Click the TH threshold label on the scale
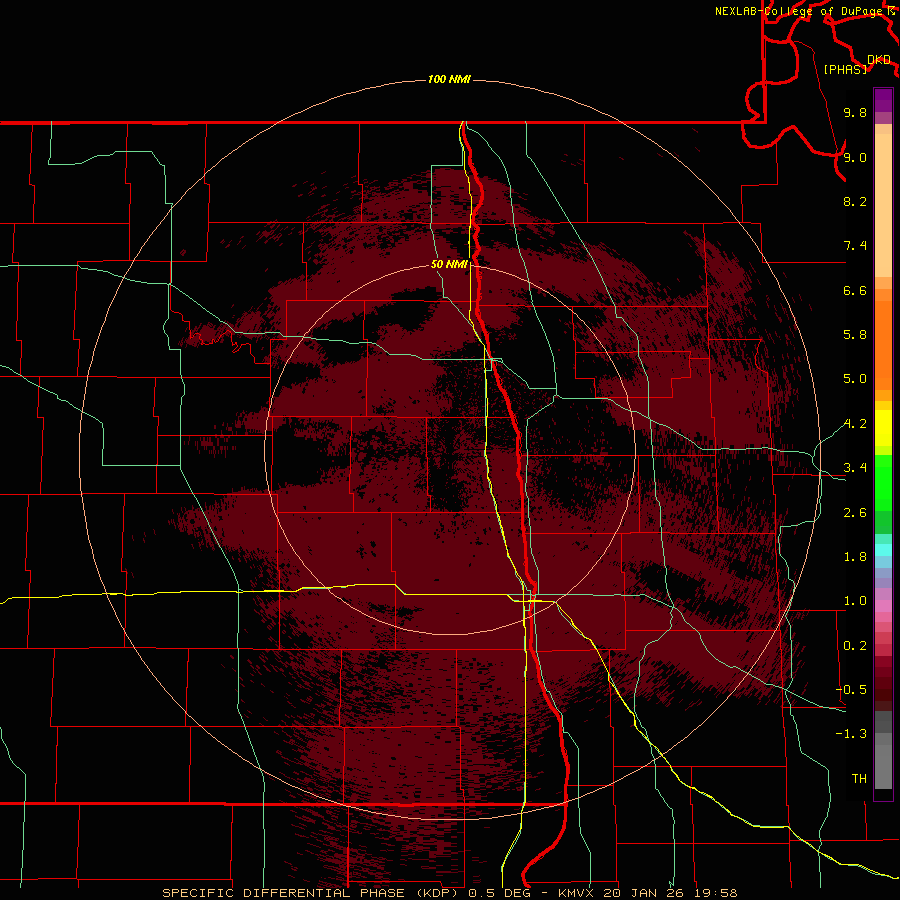 859,779
